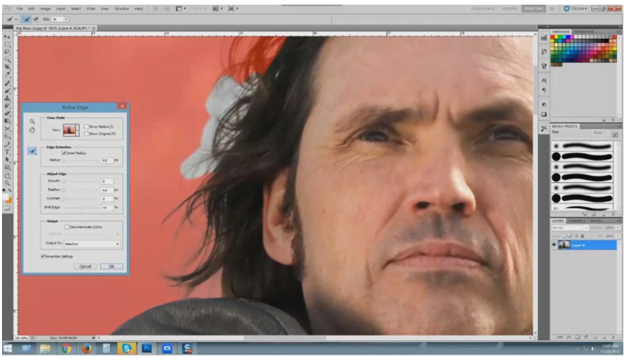Launch Skype from the Windows taskbar
The width and height of the screenshot is (628, 360).
[127, 348]
